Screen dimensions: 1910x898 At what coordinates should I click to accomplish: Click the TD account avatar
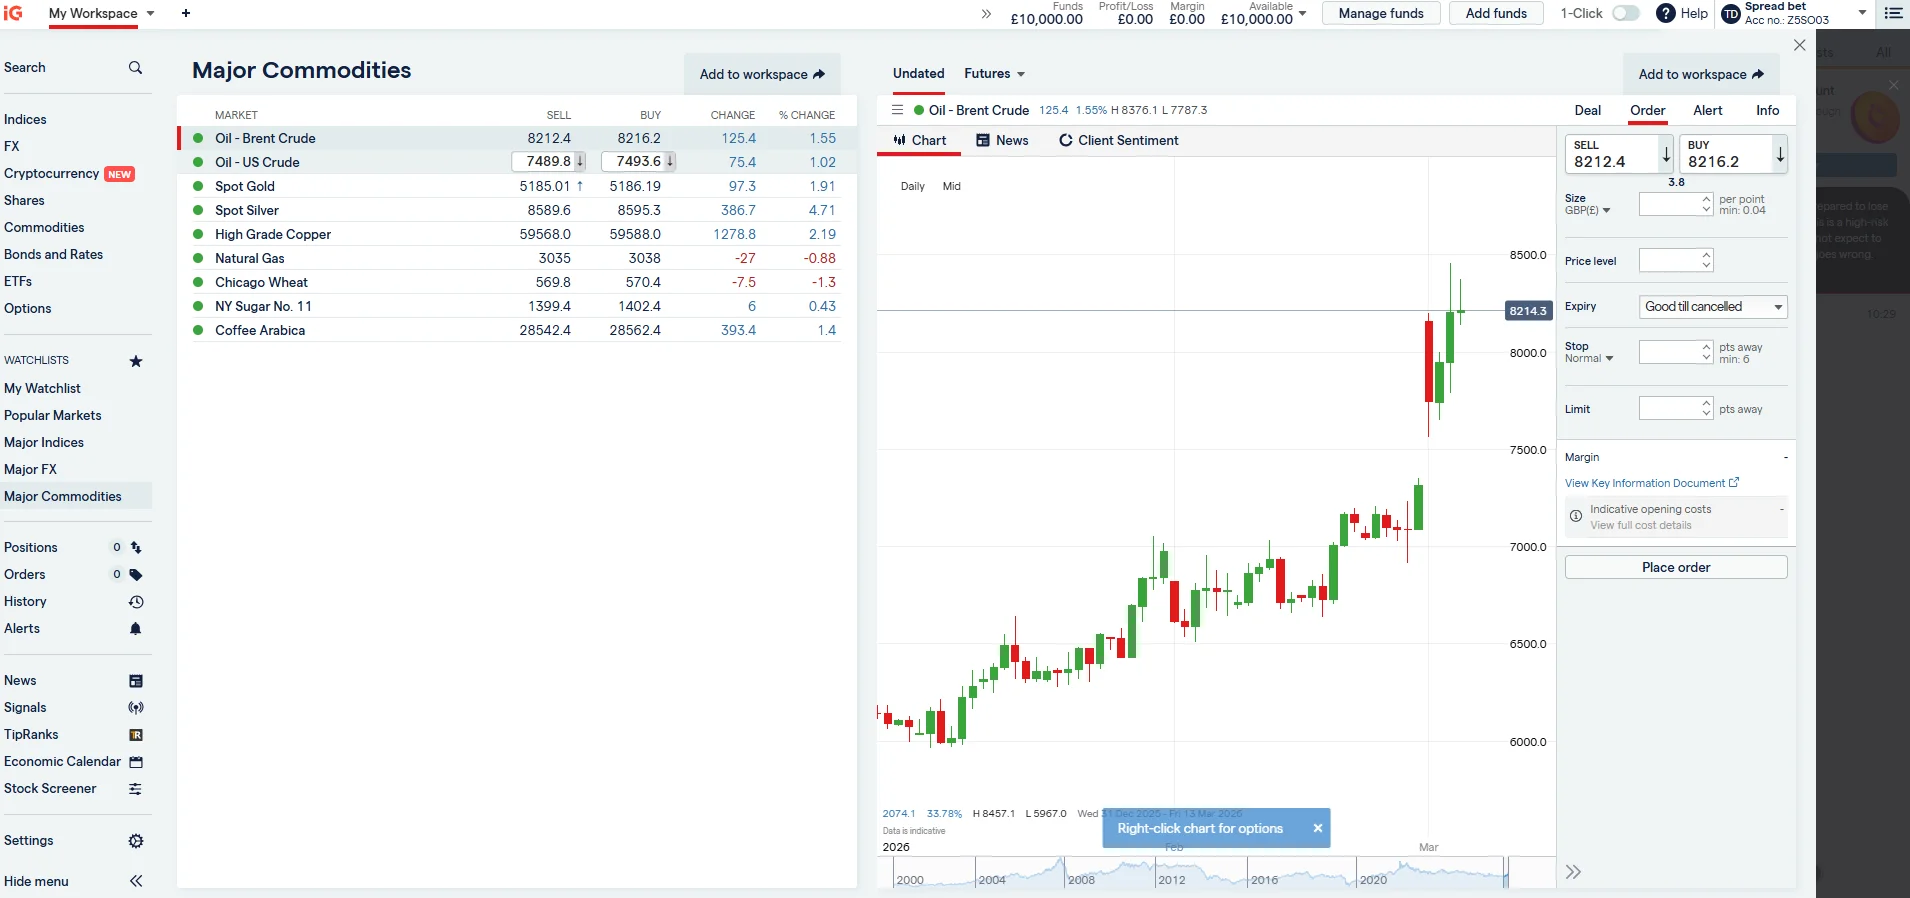(1731, 14)
